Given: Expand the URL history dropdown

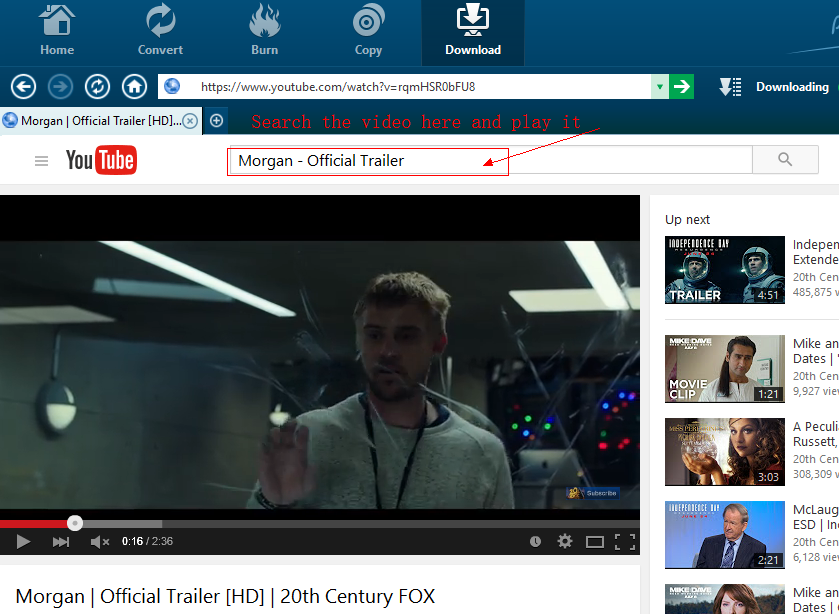Looking at the screenshot, I should [x=660, y=87].
